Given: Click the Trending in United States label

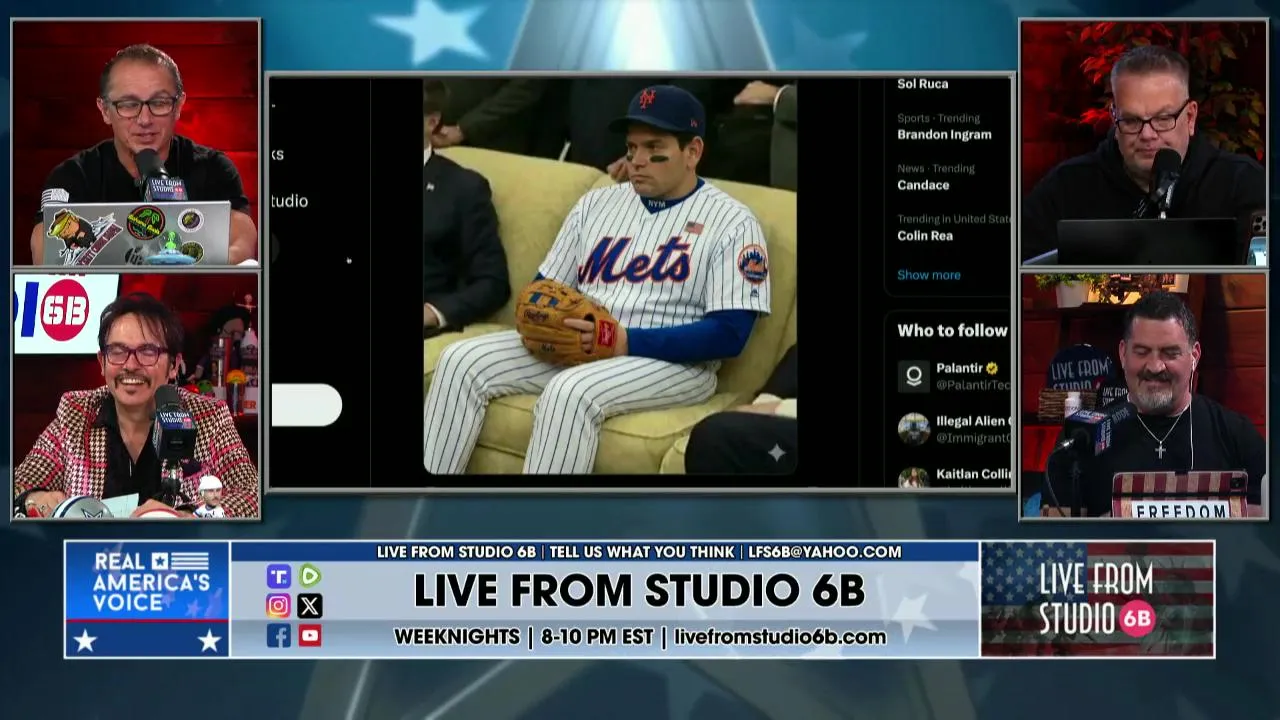Looking at the screenshot, I should click(954, 219).
